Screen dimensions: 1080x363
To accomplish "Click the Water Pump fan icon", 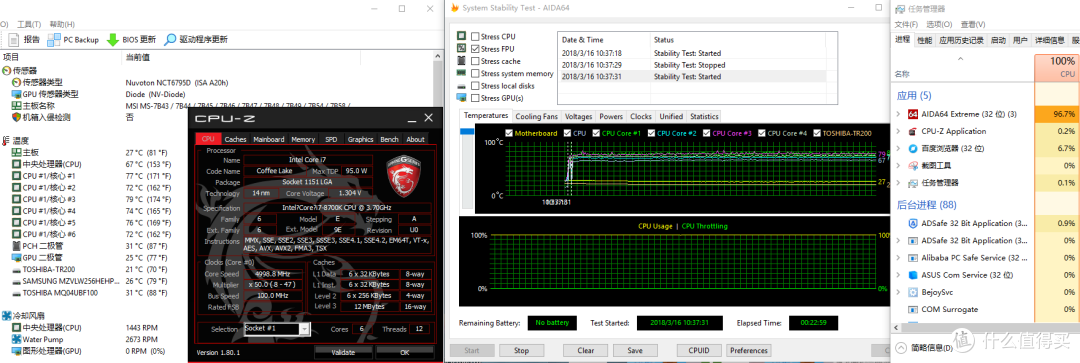I will [17, 340].
